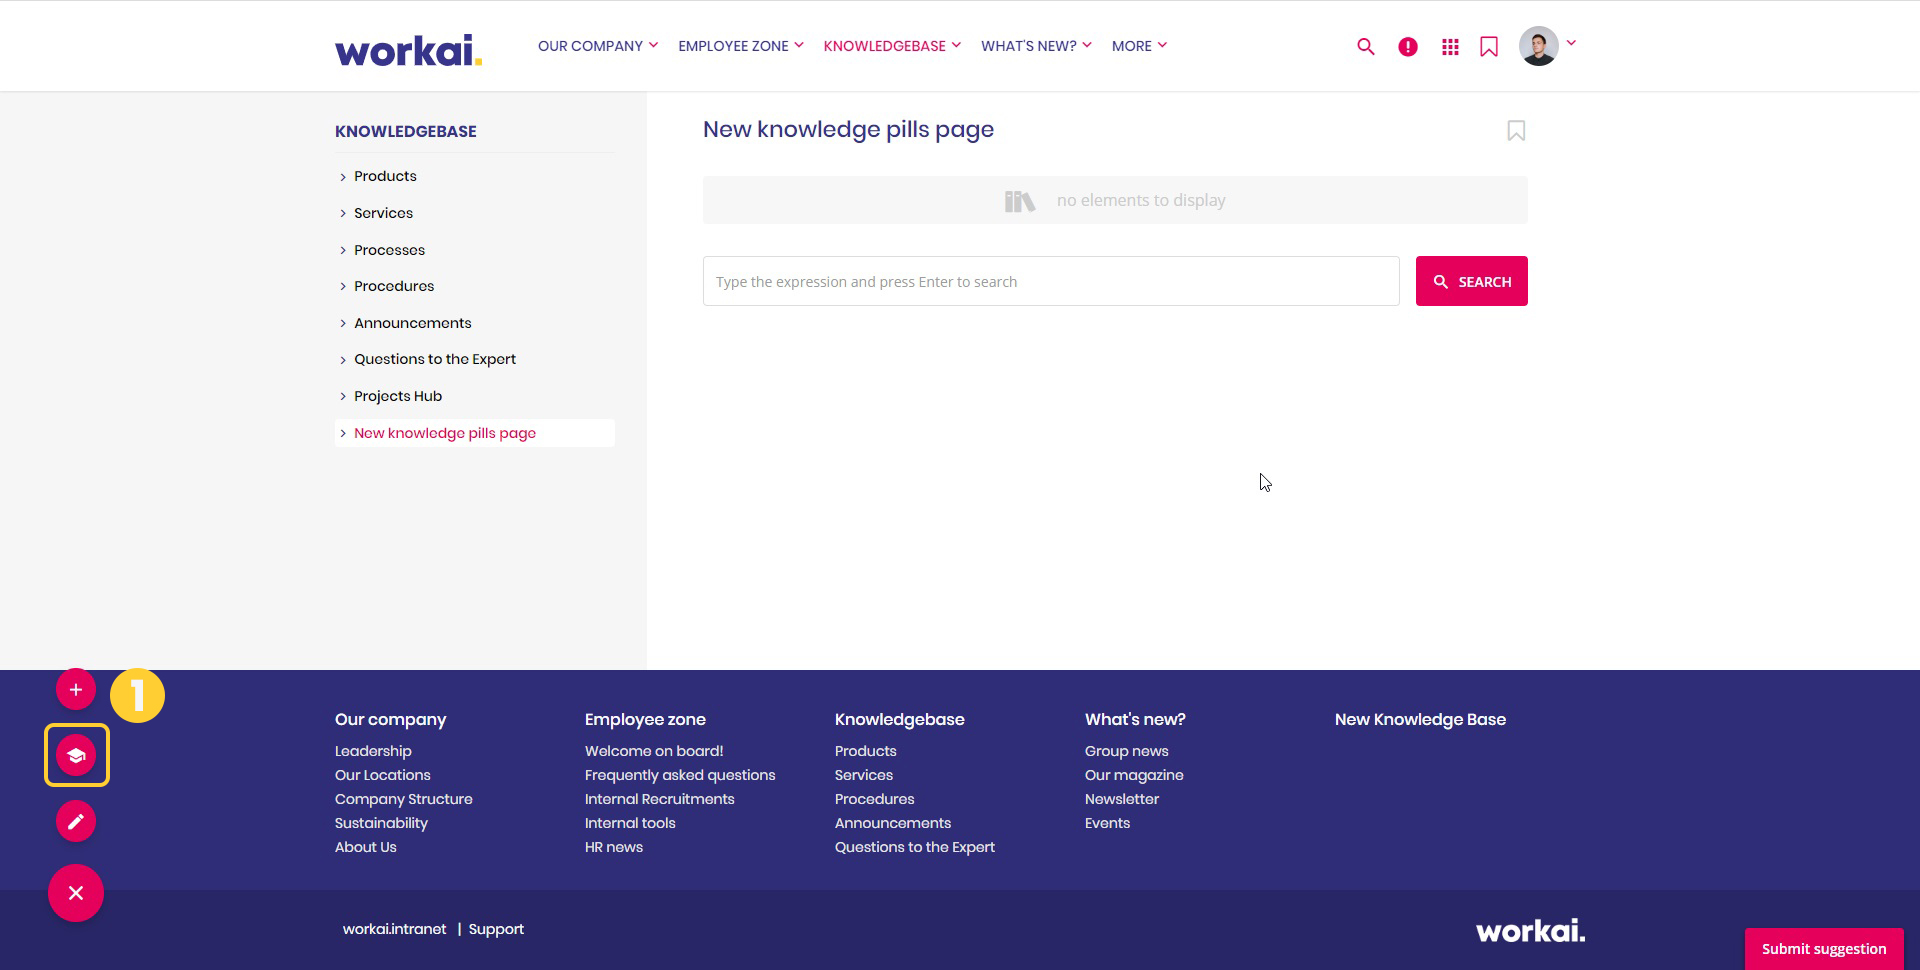1920x970 pixels.
Task: Open the Support link in footer
Action: coord(496,929)
